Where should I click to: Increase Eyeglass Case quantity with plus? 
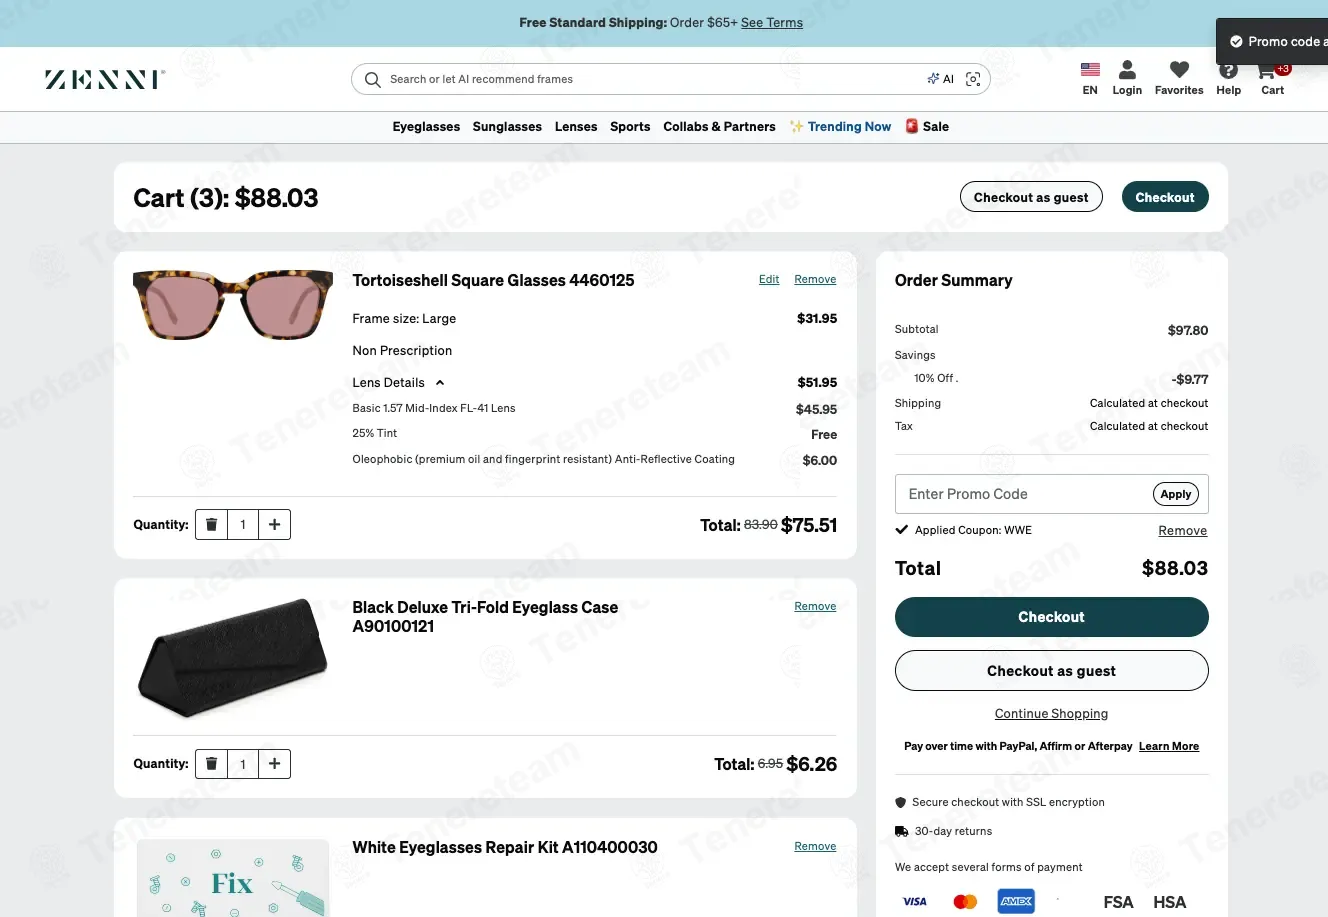(274, 764)
